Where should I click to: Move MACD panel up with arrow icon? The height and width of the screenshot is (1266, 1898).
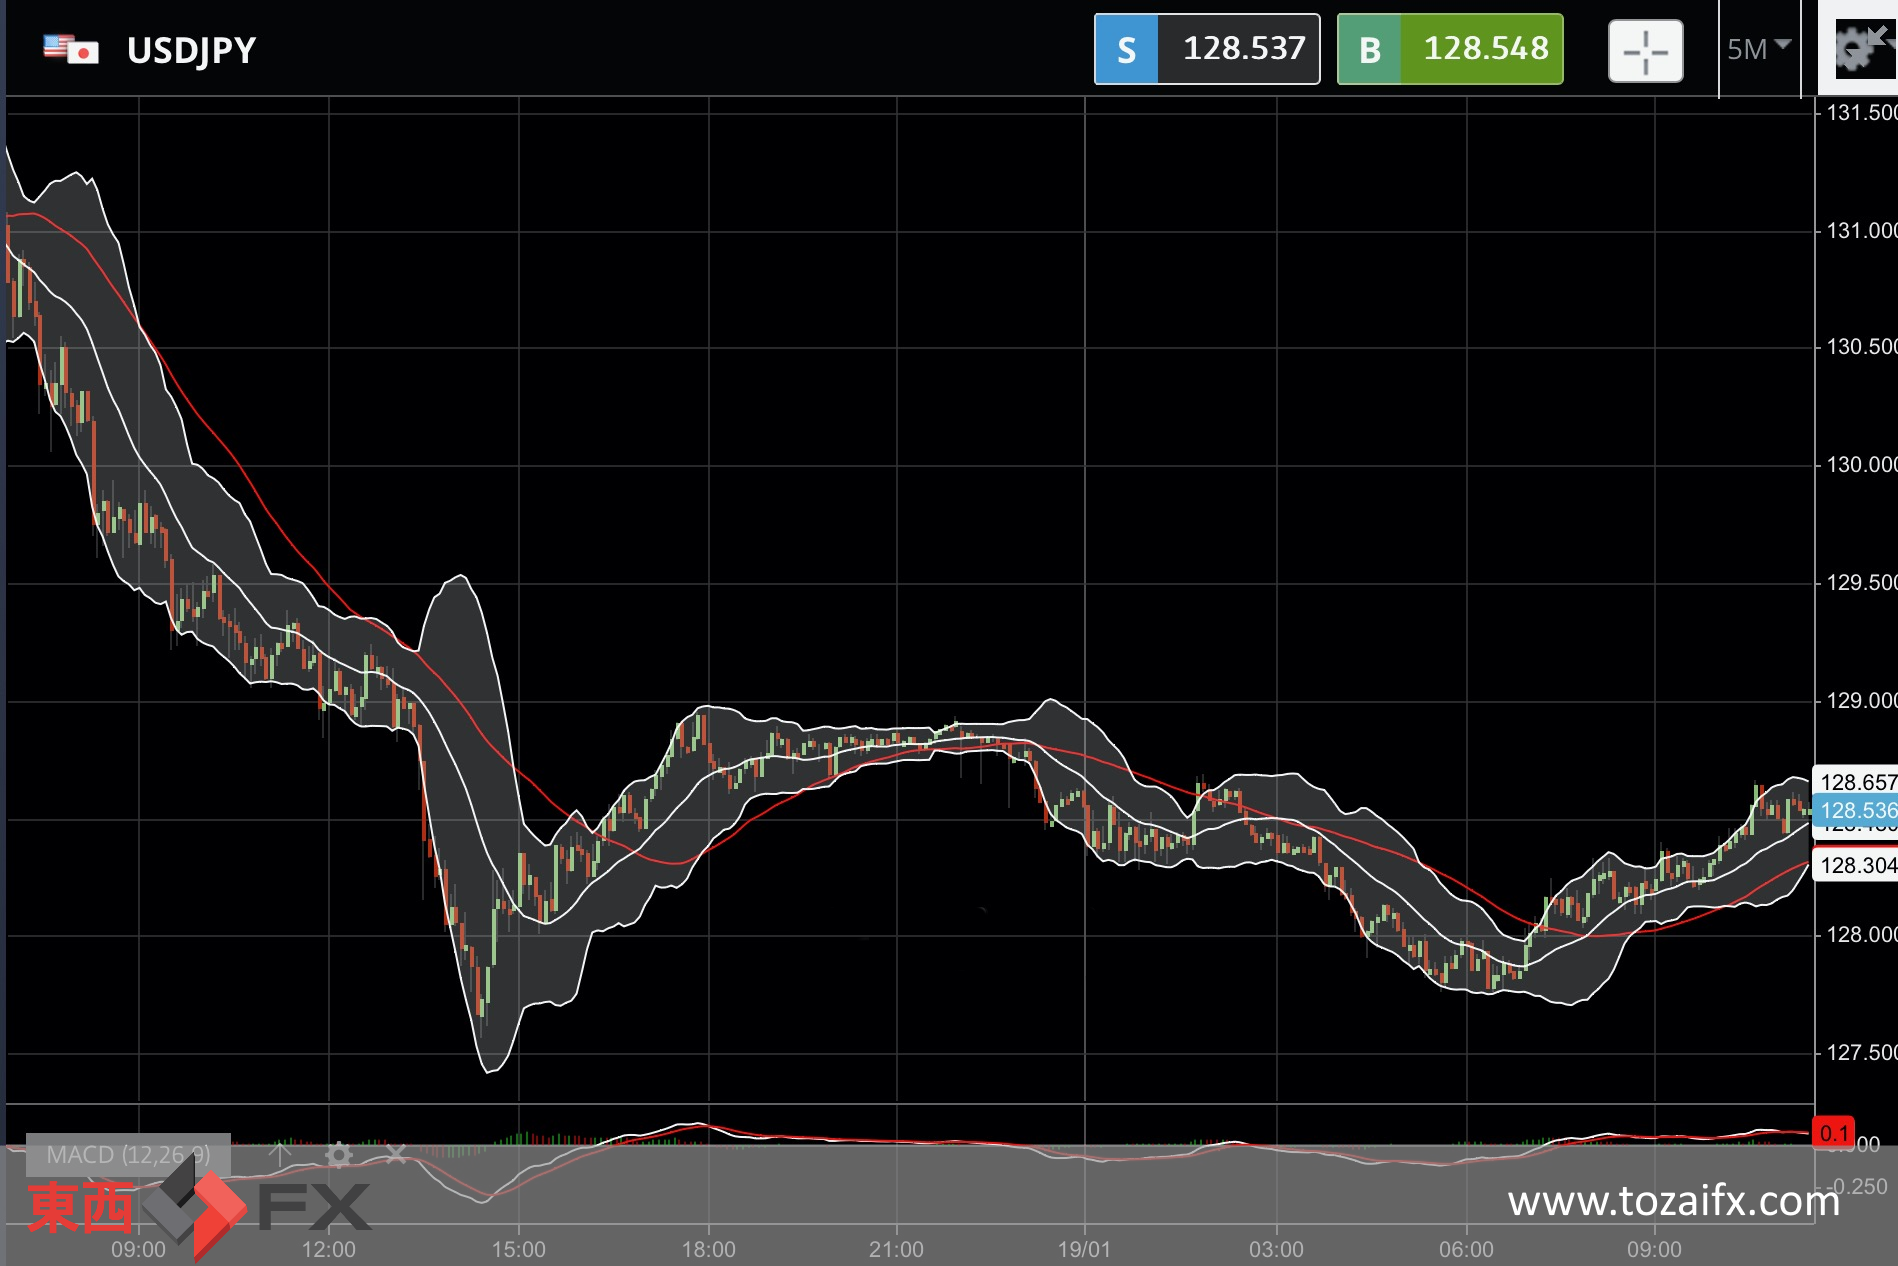[280, 1154]
